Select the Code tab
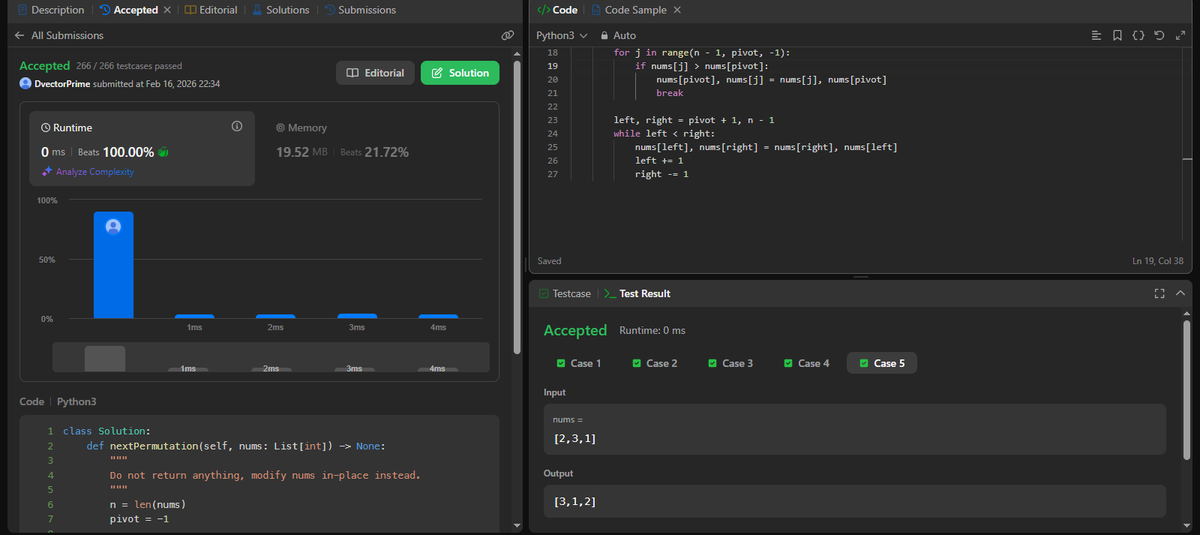This screenshot has width=1200, height=535. pyautogui.click(x=557, y=10)
